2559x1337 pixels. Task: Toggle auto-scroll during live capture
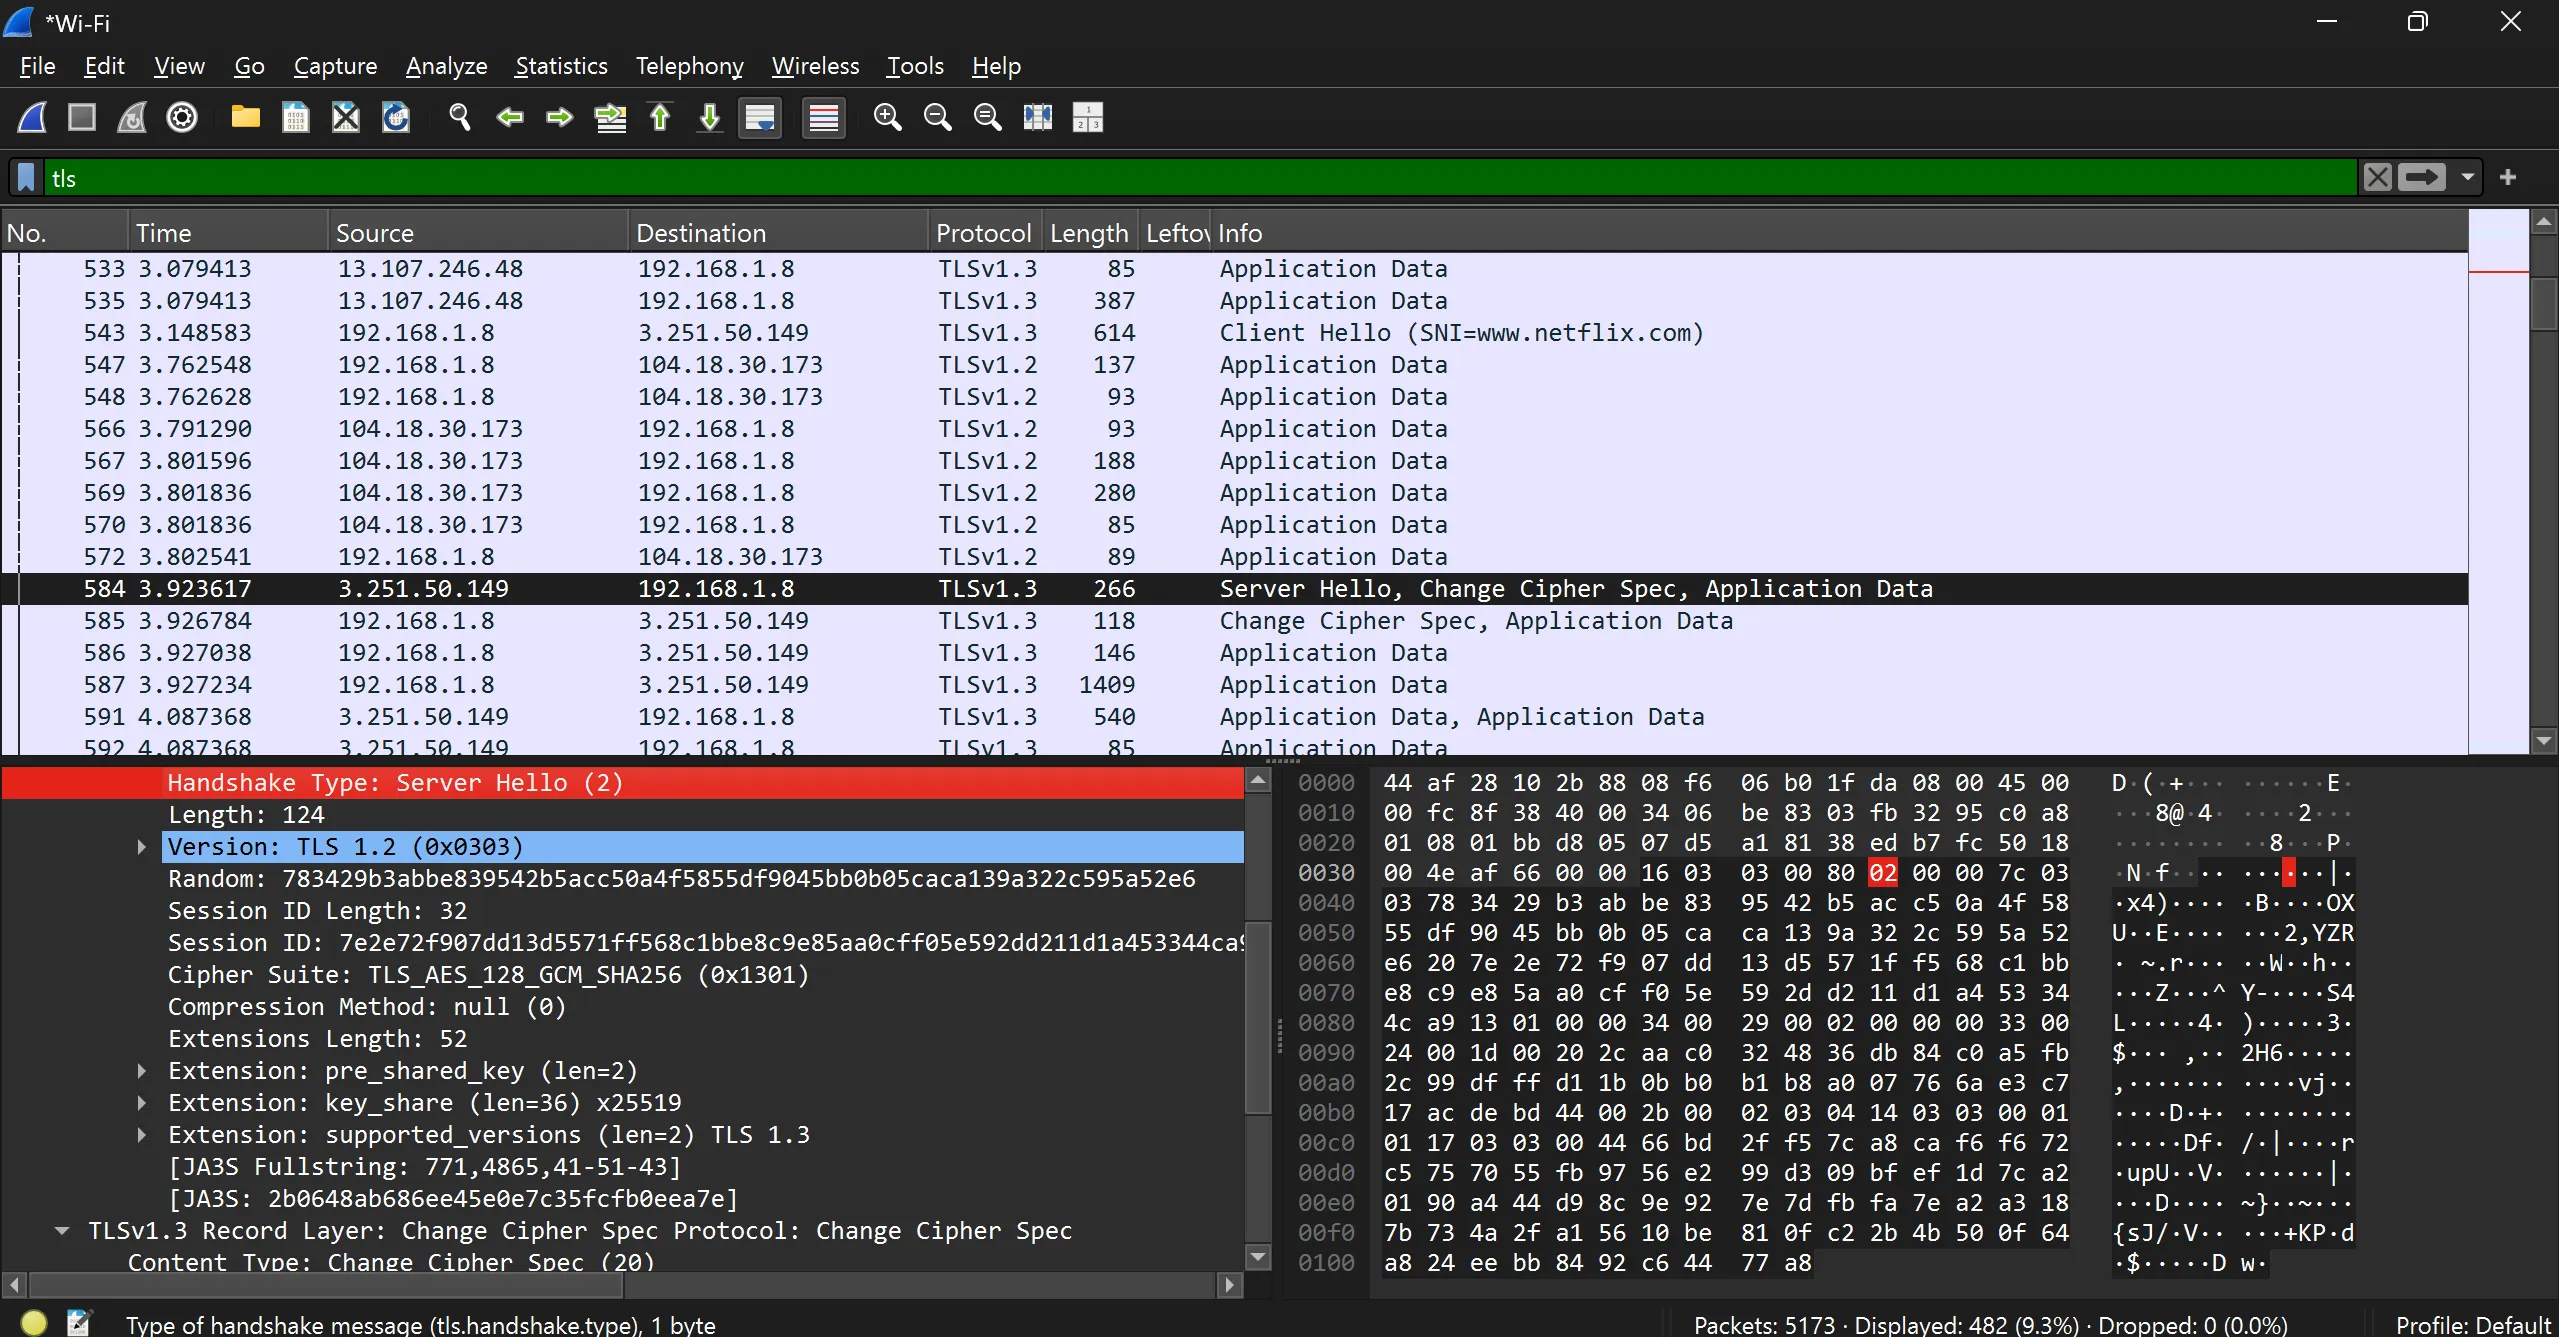click(760, 118)
